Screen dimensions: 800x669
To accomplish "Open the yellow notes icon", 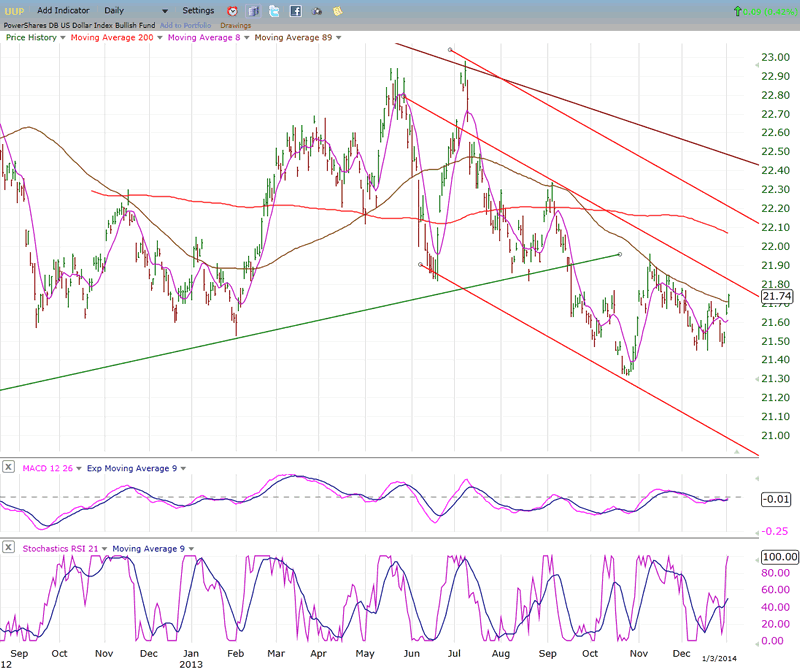I will pos(338,11).
